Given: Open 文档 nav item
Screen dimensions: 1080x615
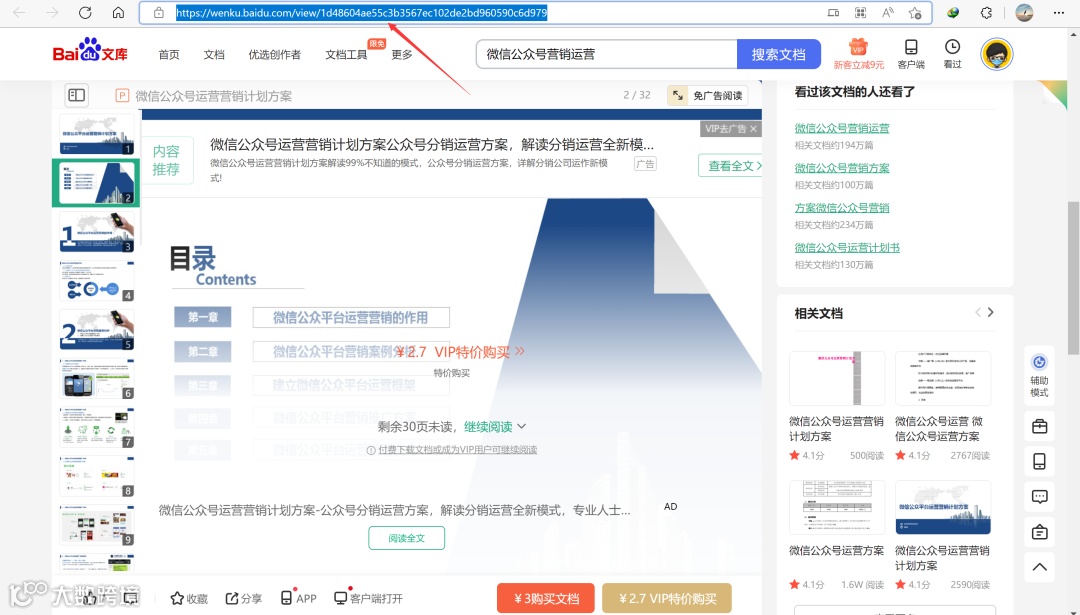Looking at the screenshot, I should click(214, 54).
